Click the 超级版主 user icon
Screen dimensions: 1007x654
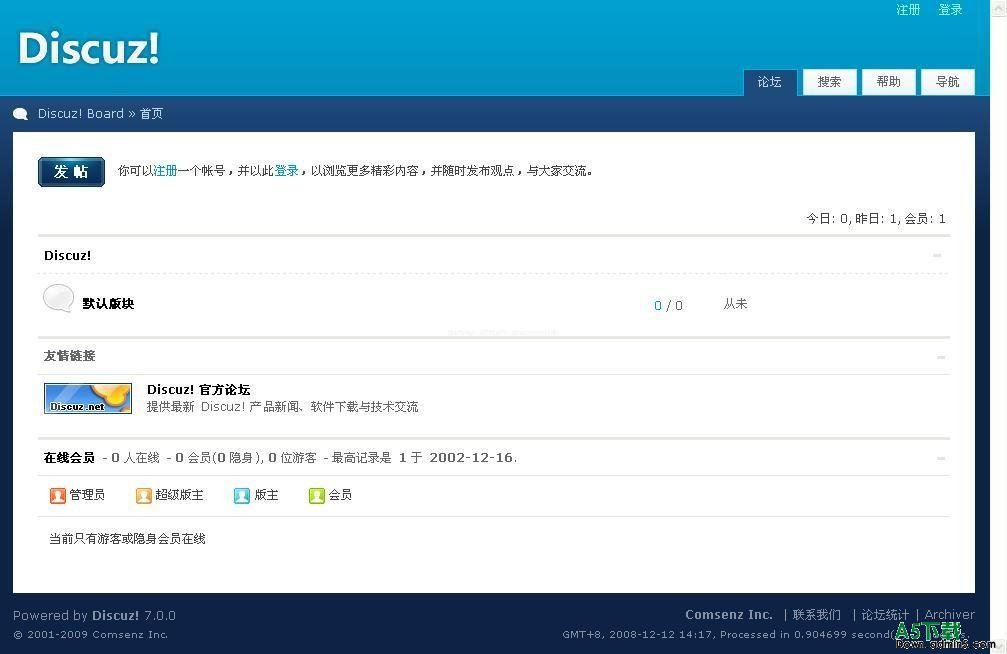tap(144, 495)
